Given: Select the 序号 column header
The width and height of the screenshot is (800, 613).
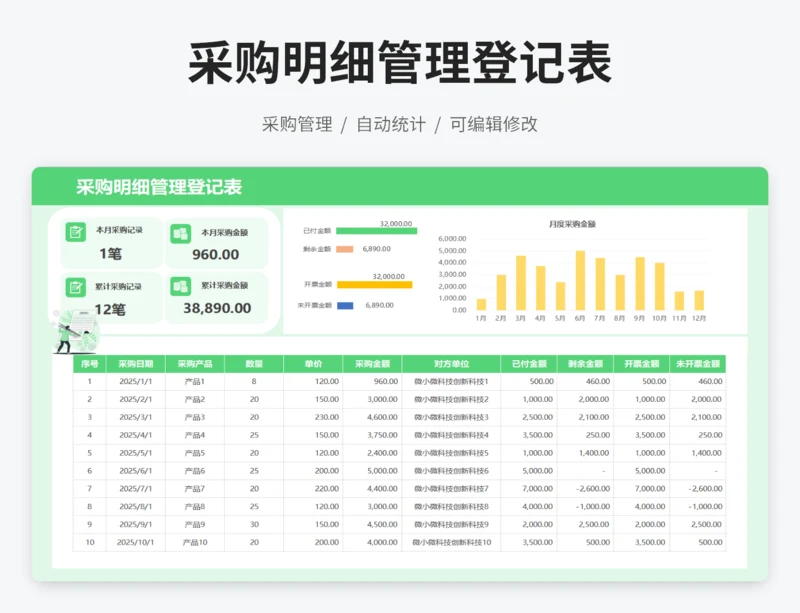Looking at the screenshot, I should [89, 364].
